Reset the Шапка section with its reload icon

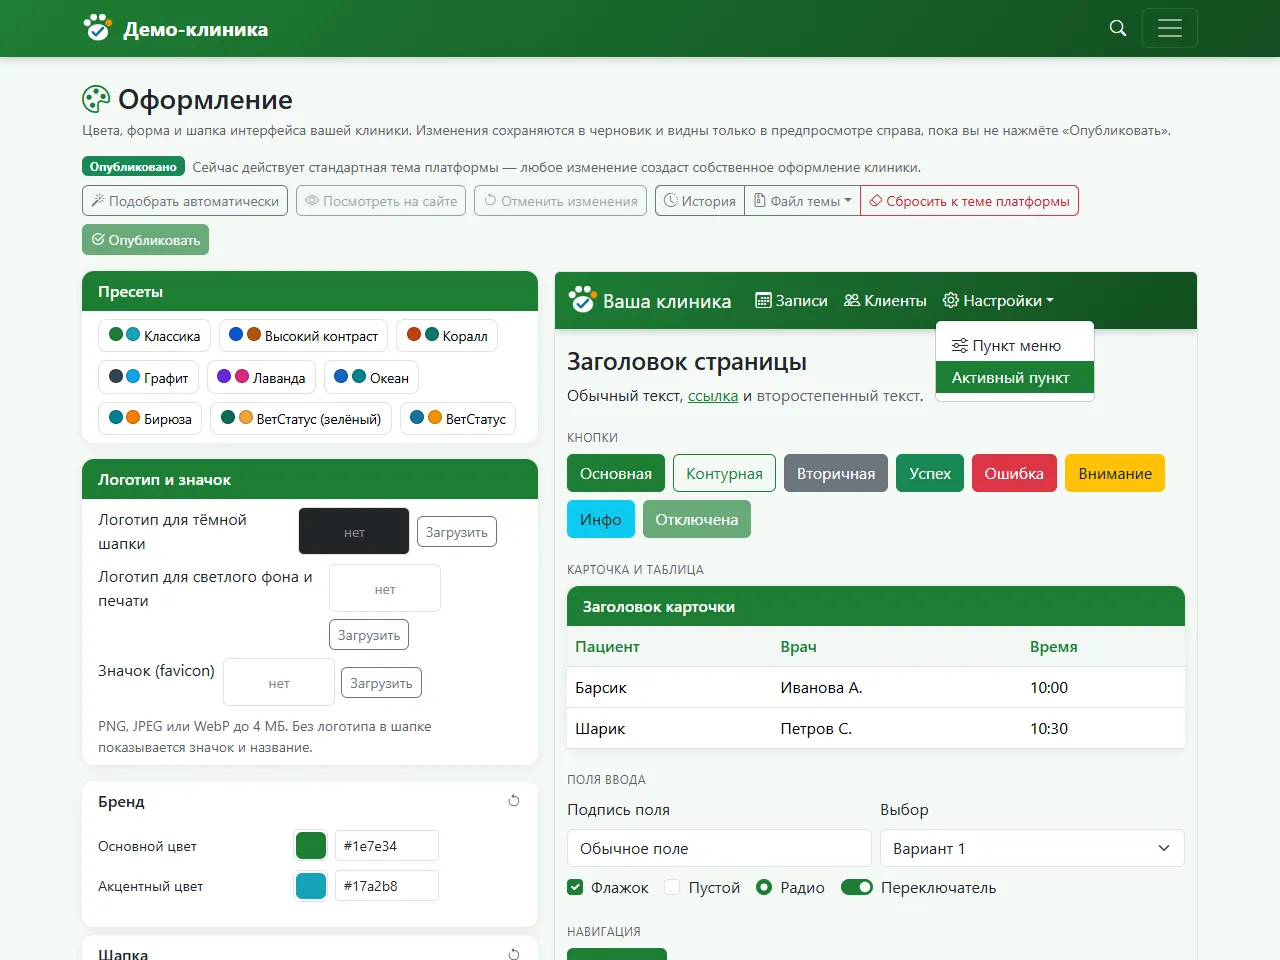coord(514,954)
